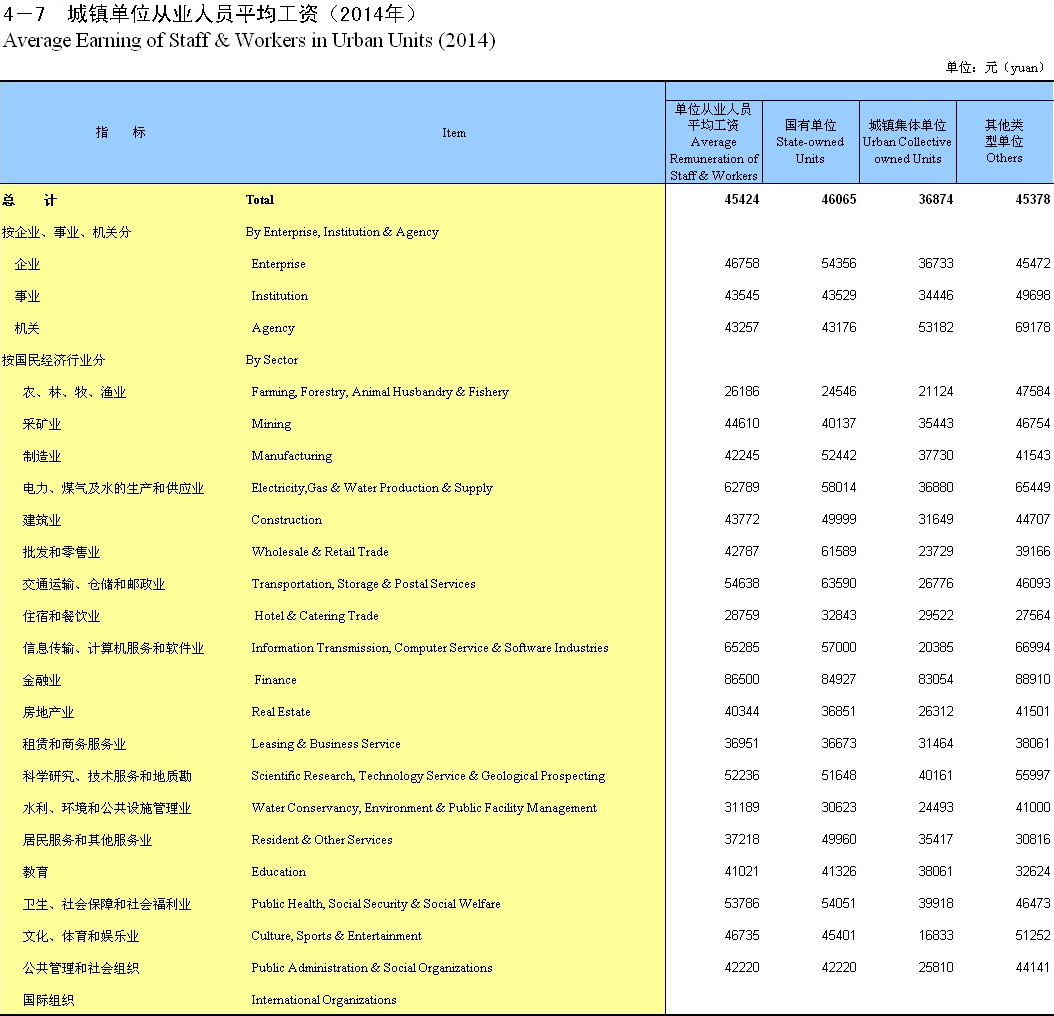Click Hotel average value 28759
Screen dimensions: 1054x1016
coord(741,615)
